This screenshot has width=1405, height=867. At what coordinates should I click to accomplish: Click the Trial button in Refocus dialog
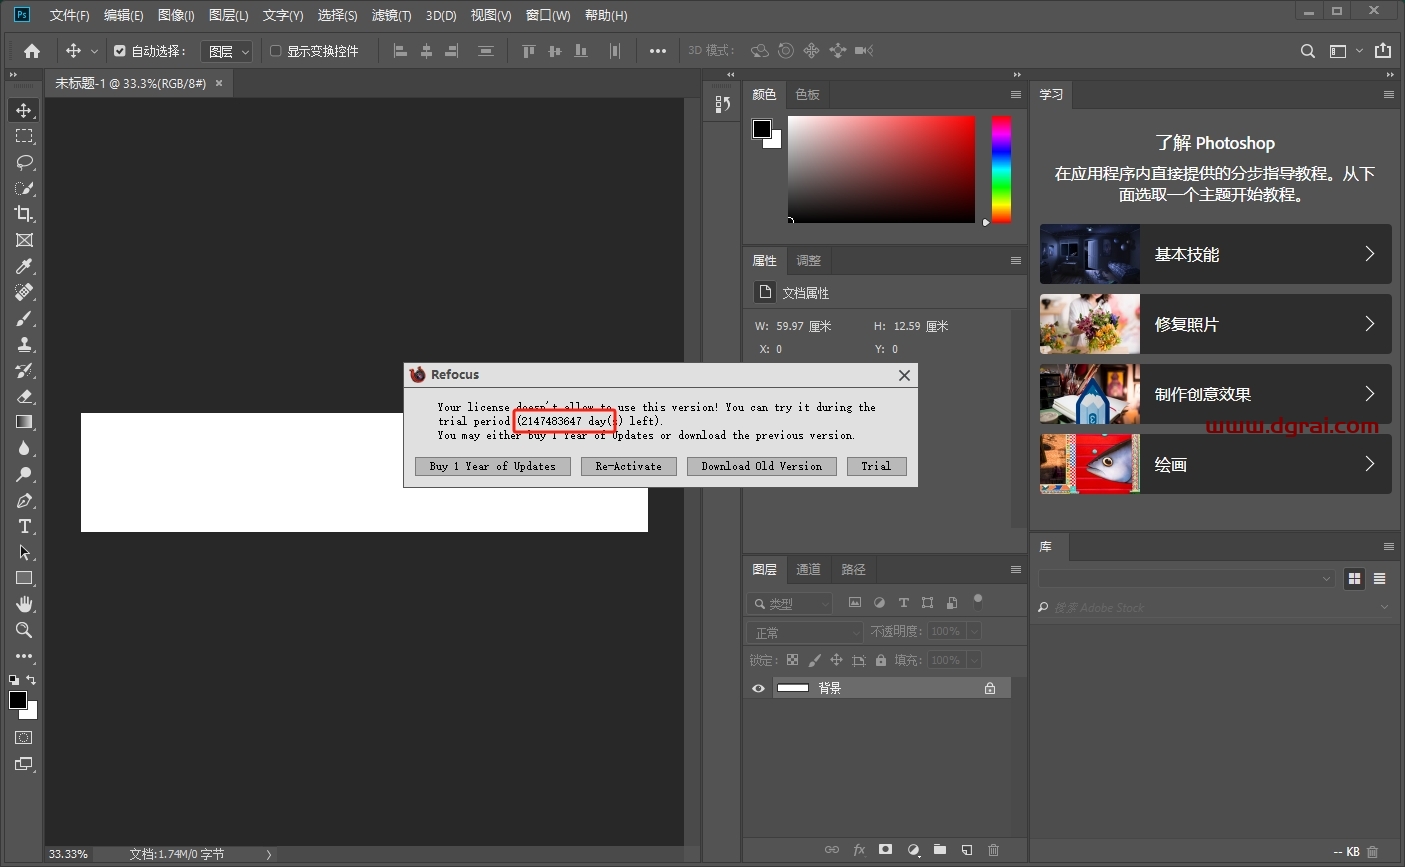pyautogui.click(x=877, y=466)
